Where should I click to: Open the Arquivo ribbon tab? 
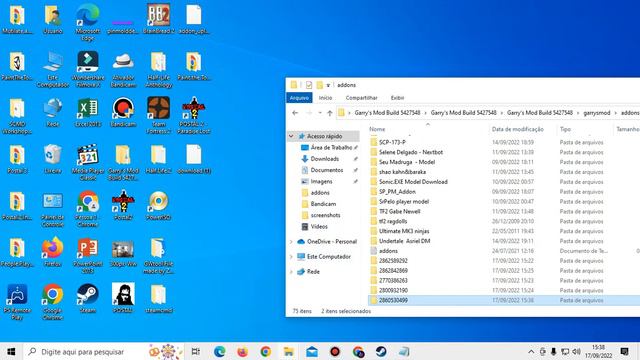(299, 98)
